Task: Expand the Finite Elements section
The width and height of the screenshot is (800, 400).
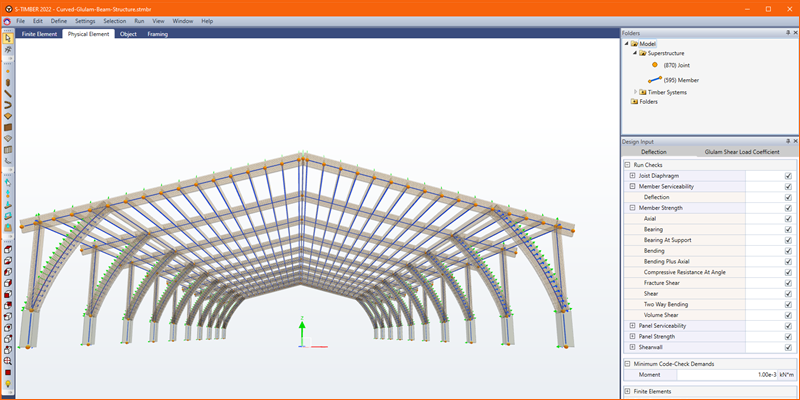Action: (626, 391)
